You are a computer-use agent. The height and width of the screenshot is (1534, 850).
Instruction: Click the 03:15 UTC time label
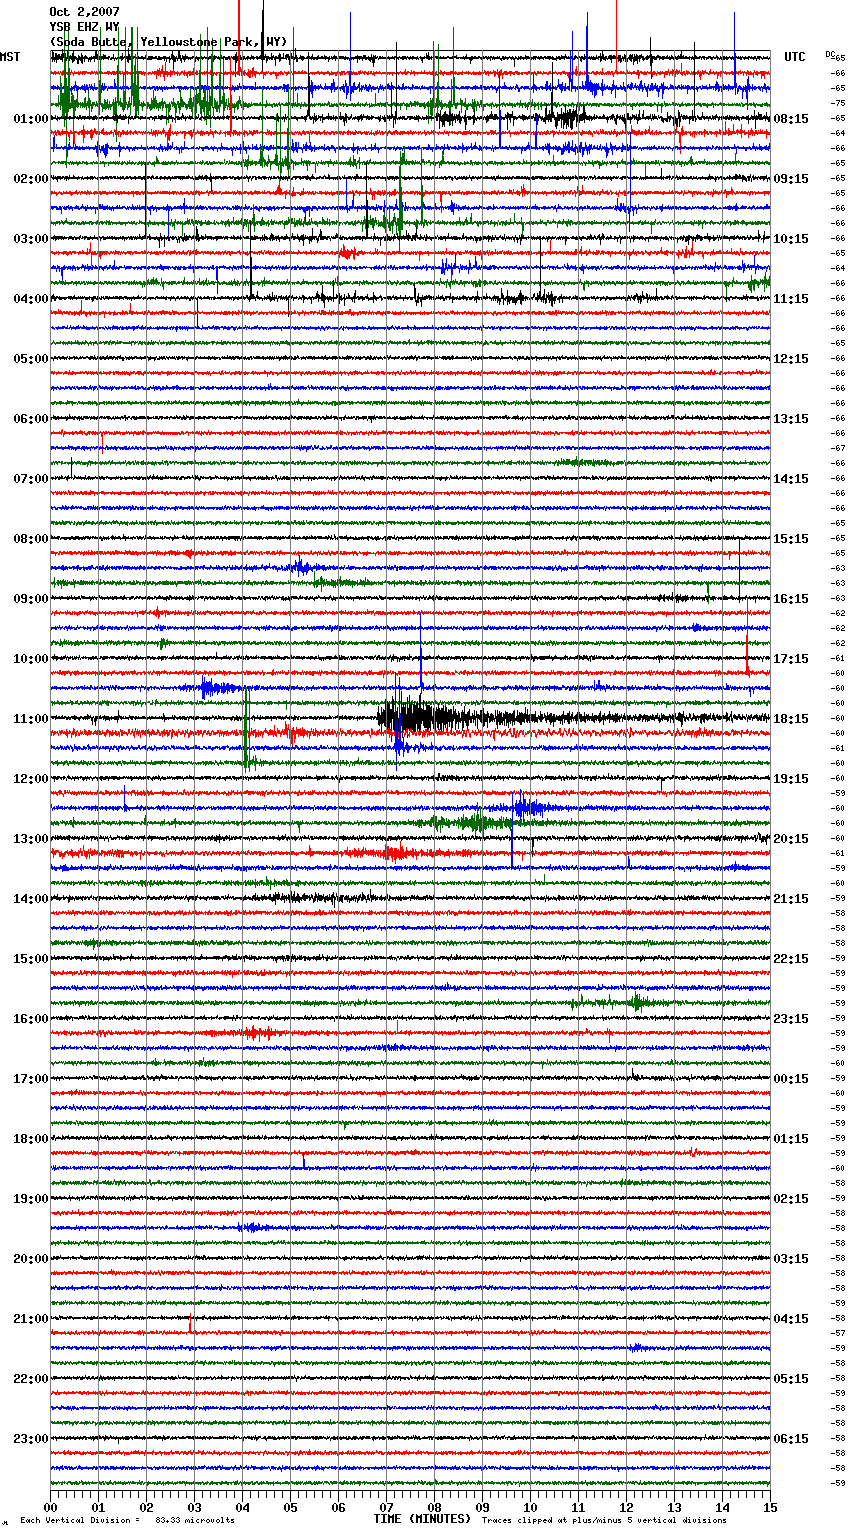[791, 1259]
